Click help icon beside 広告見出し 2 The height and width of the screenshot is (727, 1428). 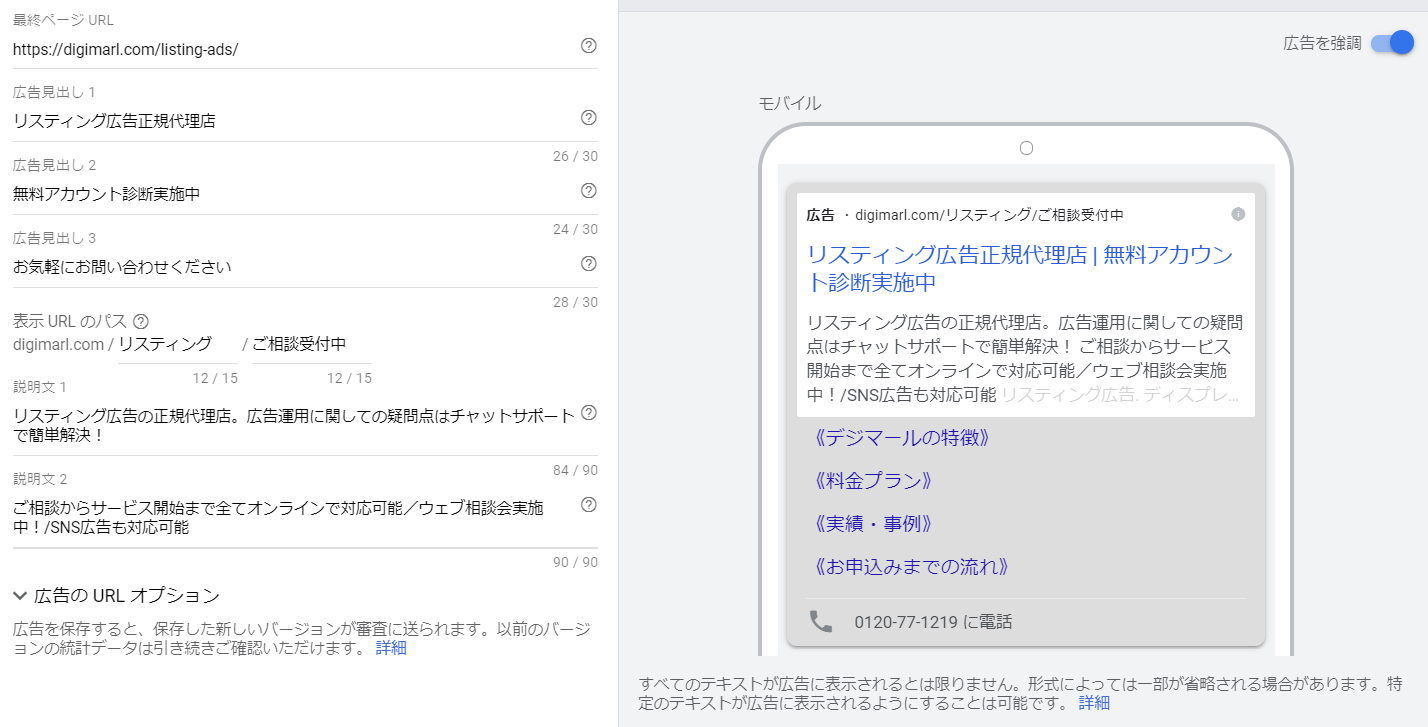coord(588,190)
